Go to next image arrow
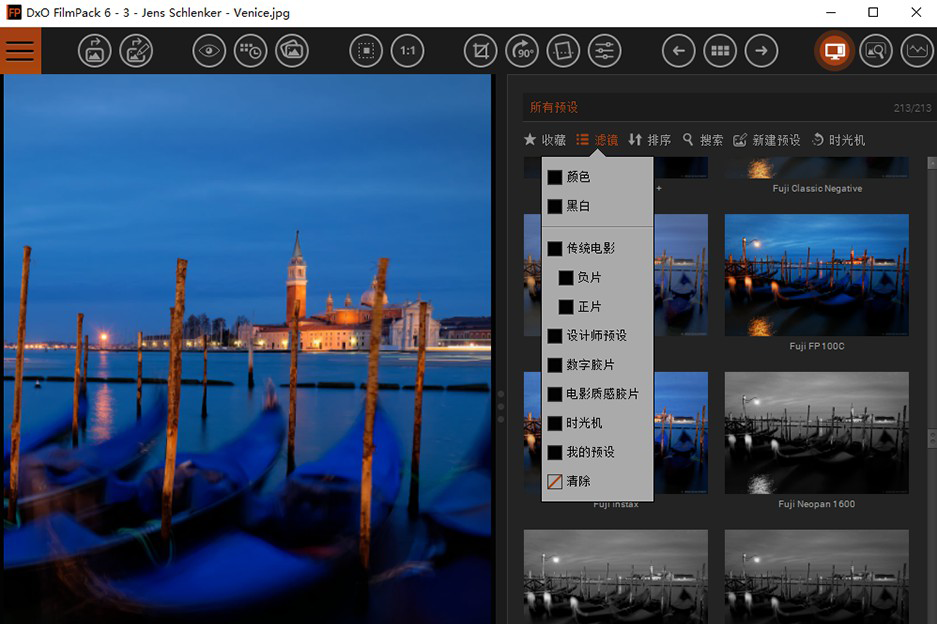Screen dimensions: 937x624 click(761, 51)
